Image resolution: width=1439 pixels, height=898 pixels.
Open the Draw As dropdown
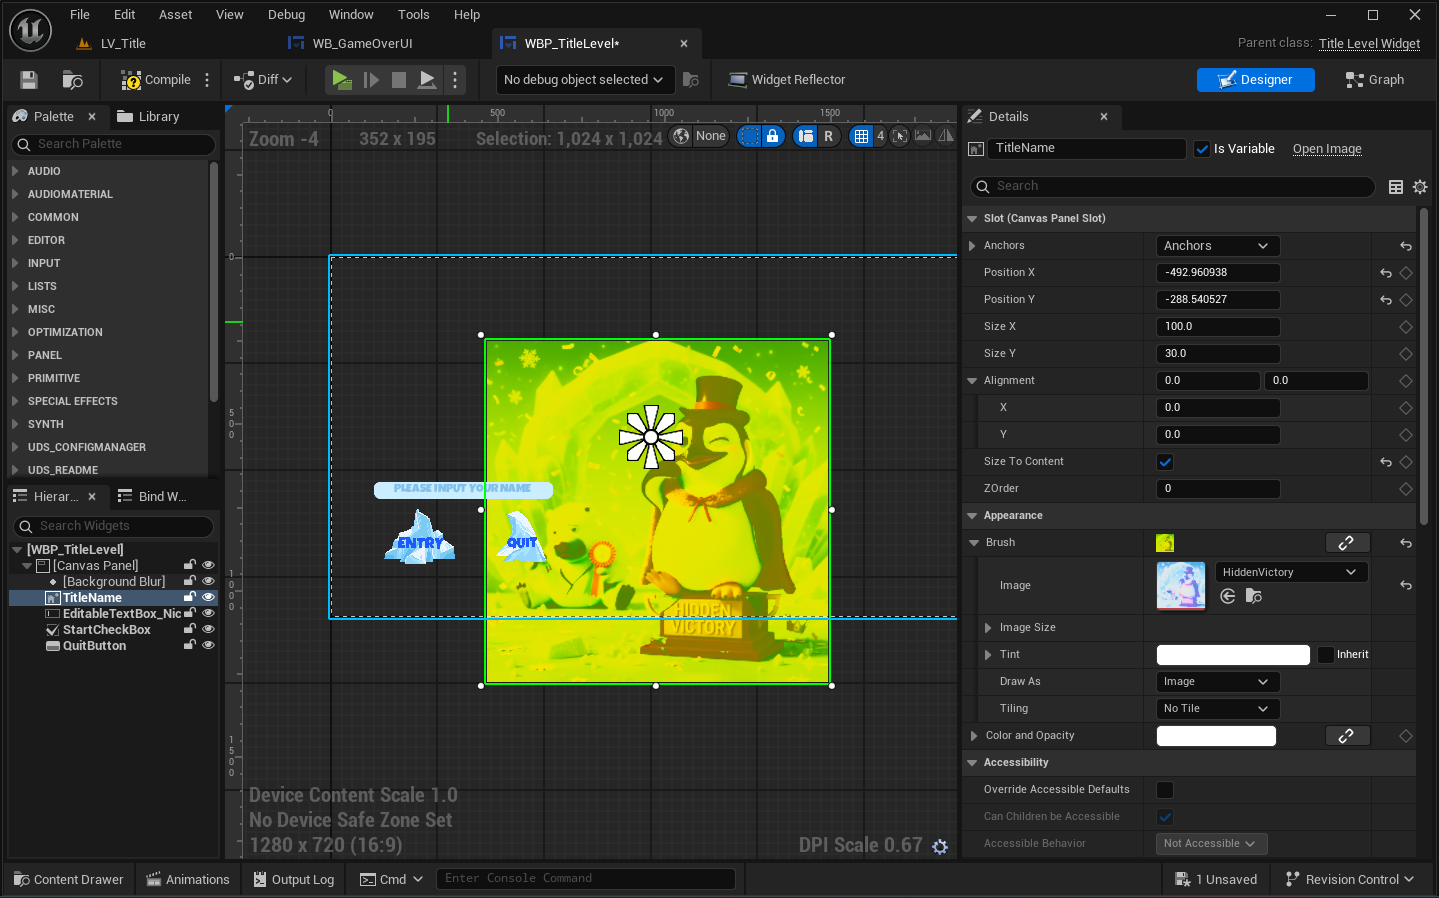coord(1216,682)
